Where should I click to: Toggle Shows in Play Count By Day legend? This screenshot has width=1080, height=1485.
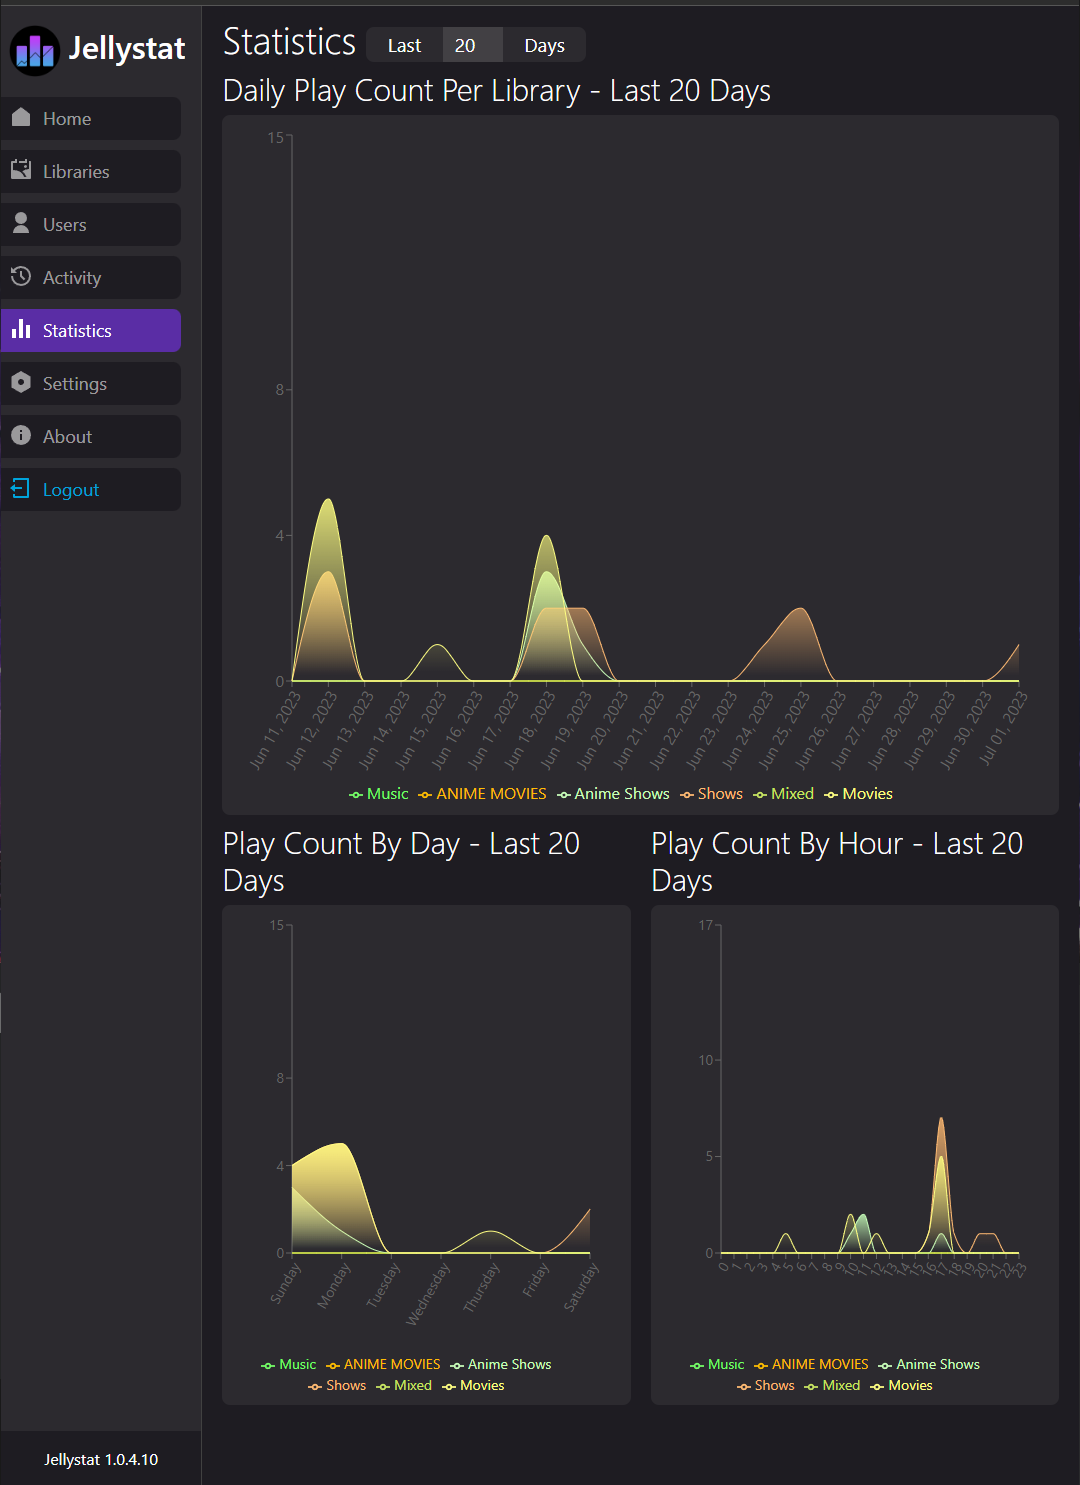click(337, 1385)
